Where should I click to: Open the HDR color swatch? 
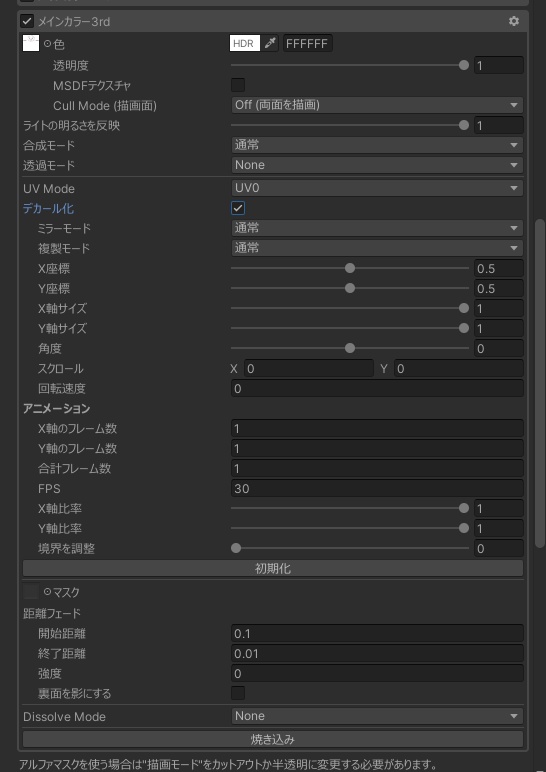pyautogui.click(x=245, y=43)
